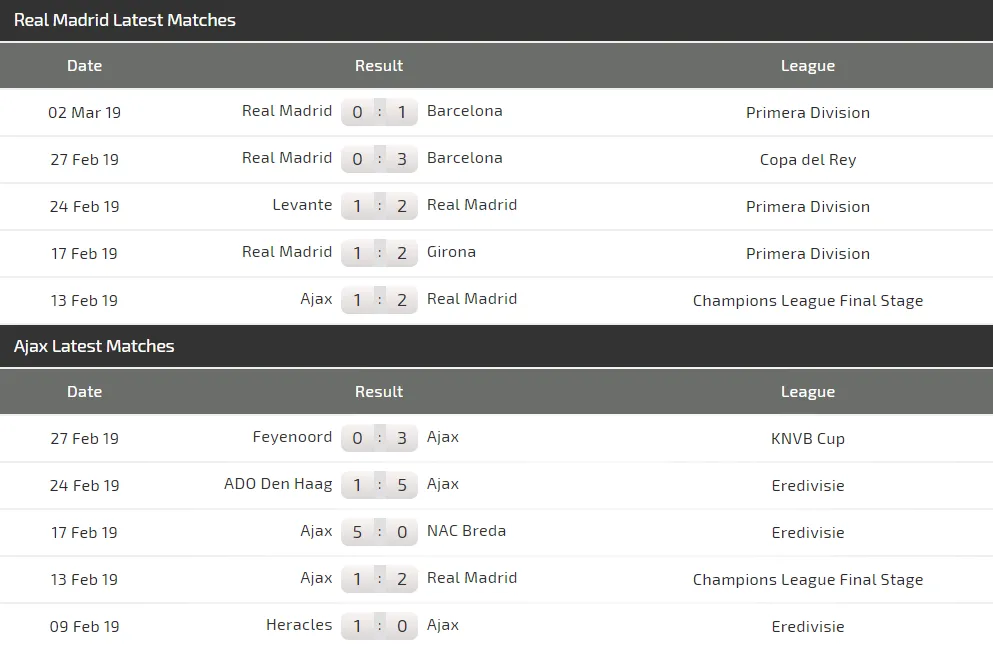Click League header in Ajax table
Viewport: 993px width, 649px height.
807,391
